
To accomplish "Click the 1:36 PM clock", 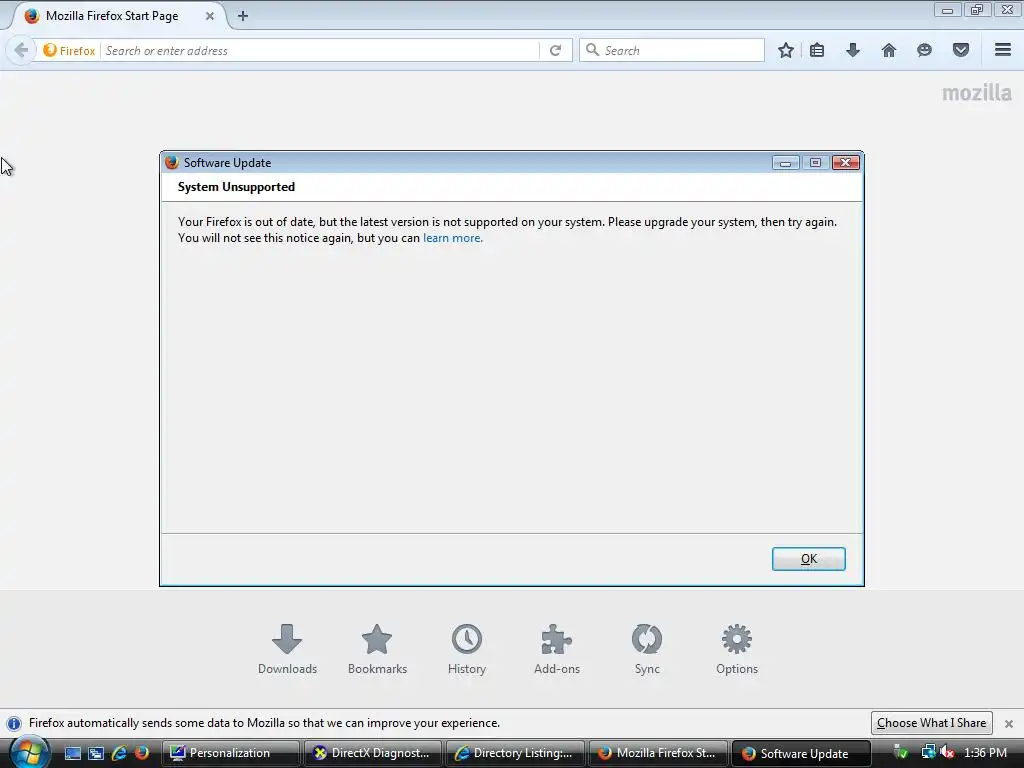I will click(x=985, y=753).
